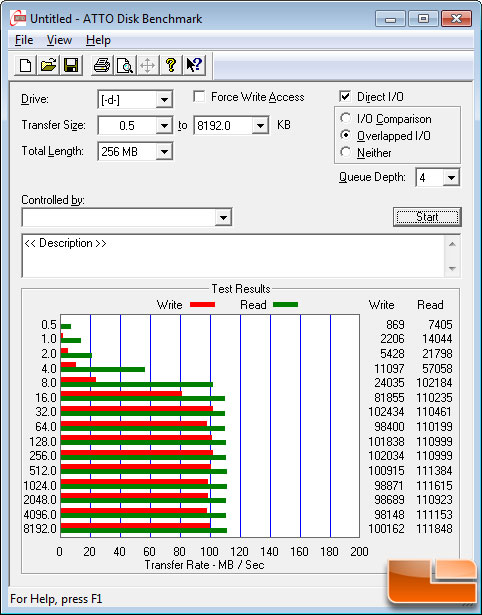Click the ATTO application icon in title bar

pyautogui.click(x=18, y=18)
